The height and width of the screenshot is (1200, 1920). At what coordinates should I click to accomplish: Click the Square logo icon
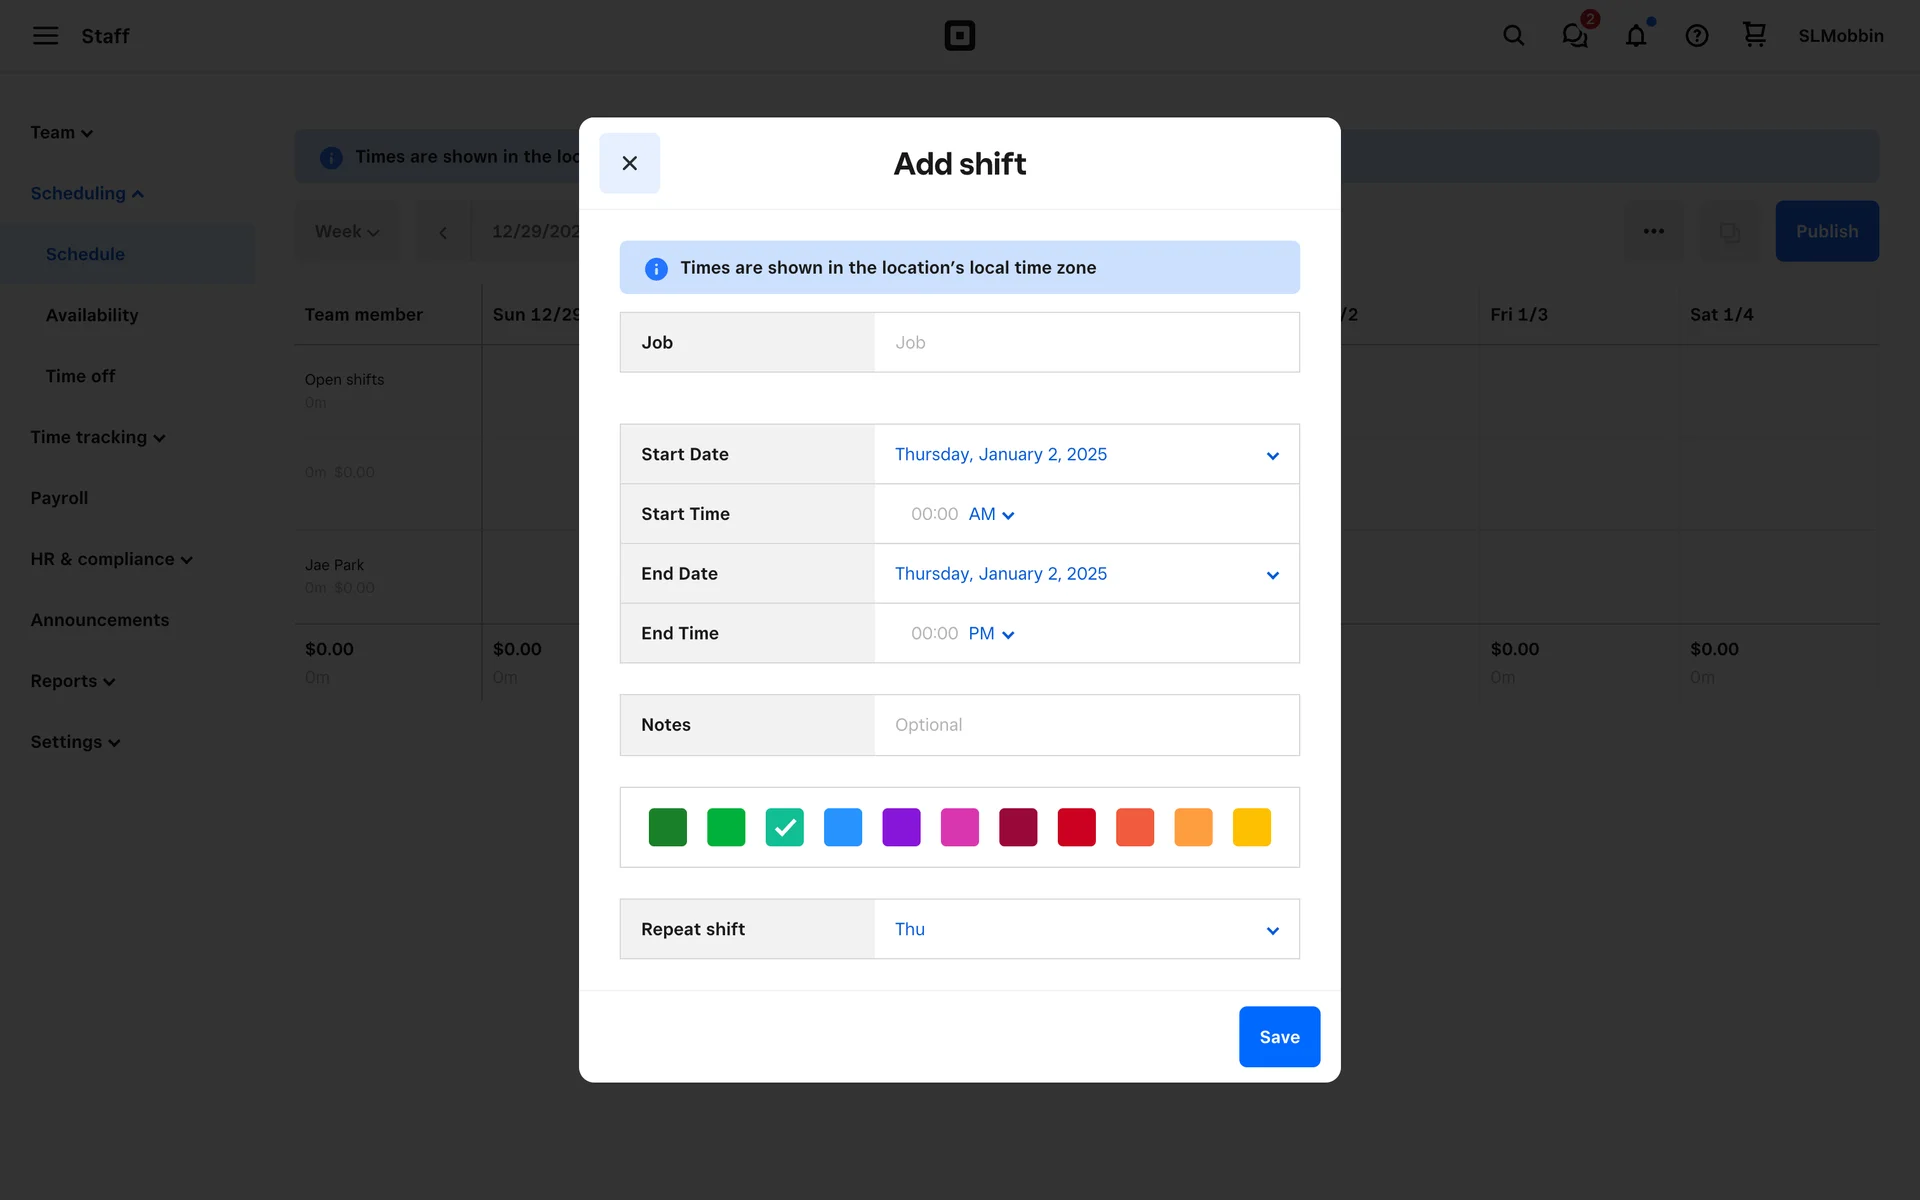959,36
